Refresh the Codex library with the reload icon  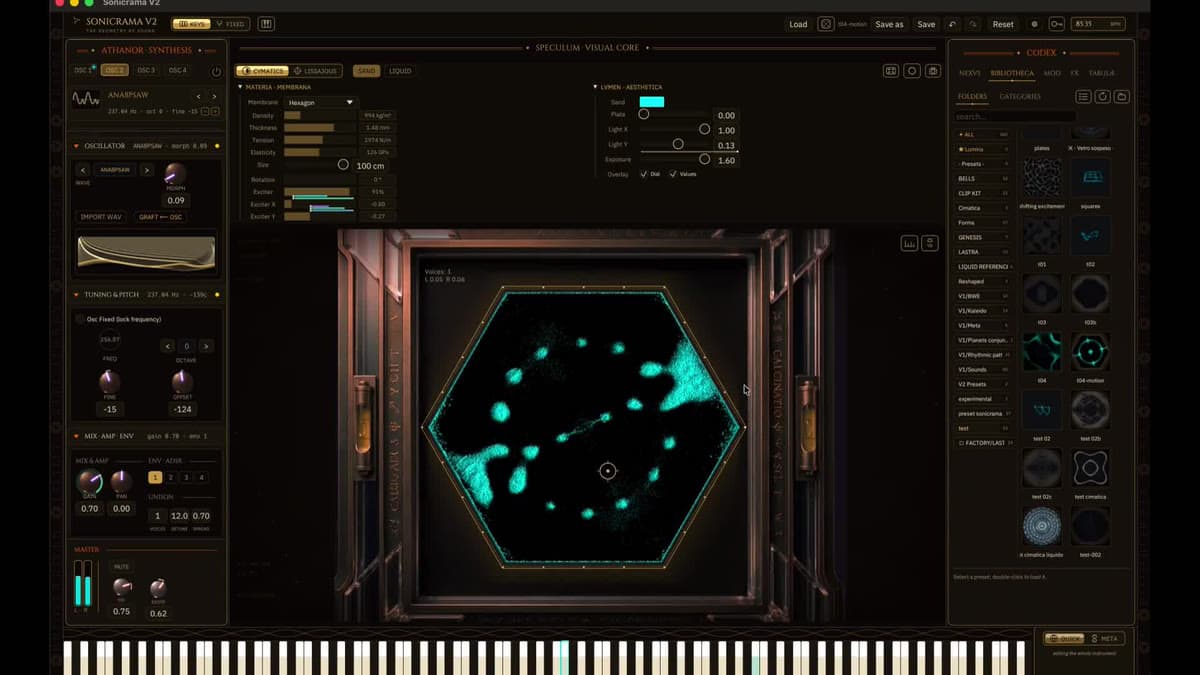pos(1103,97)
